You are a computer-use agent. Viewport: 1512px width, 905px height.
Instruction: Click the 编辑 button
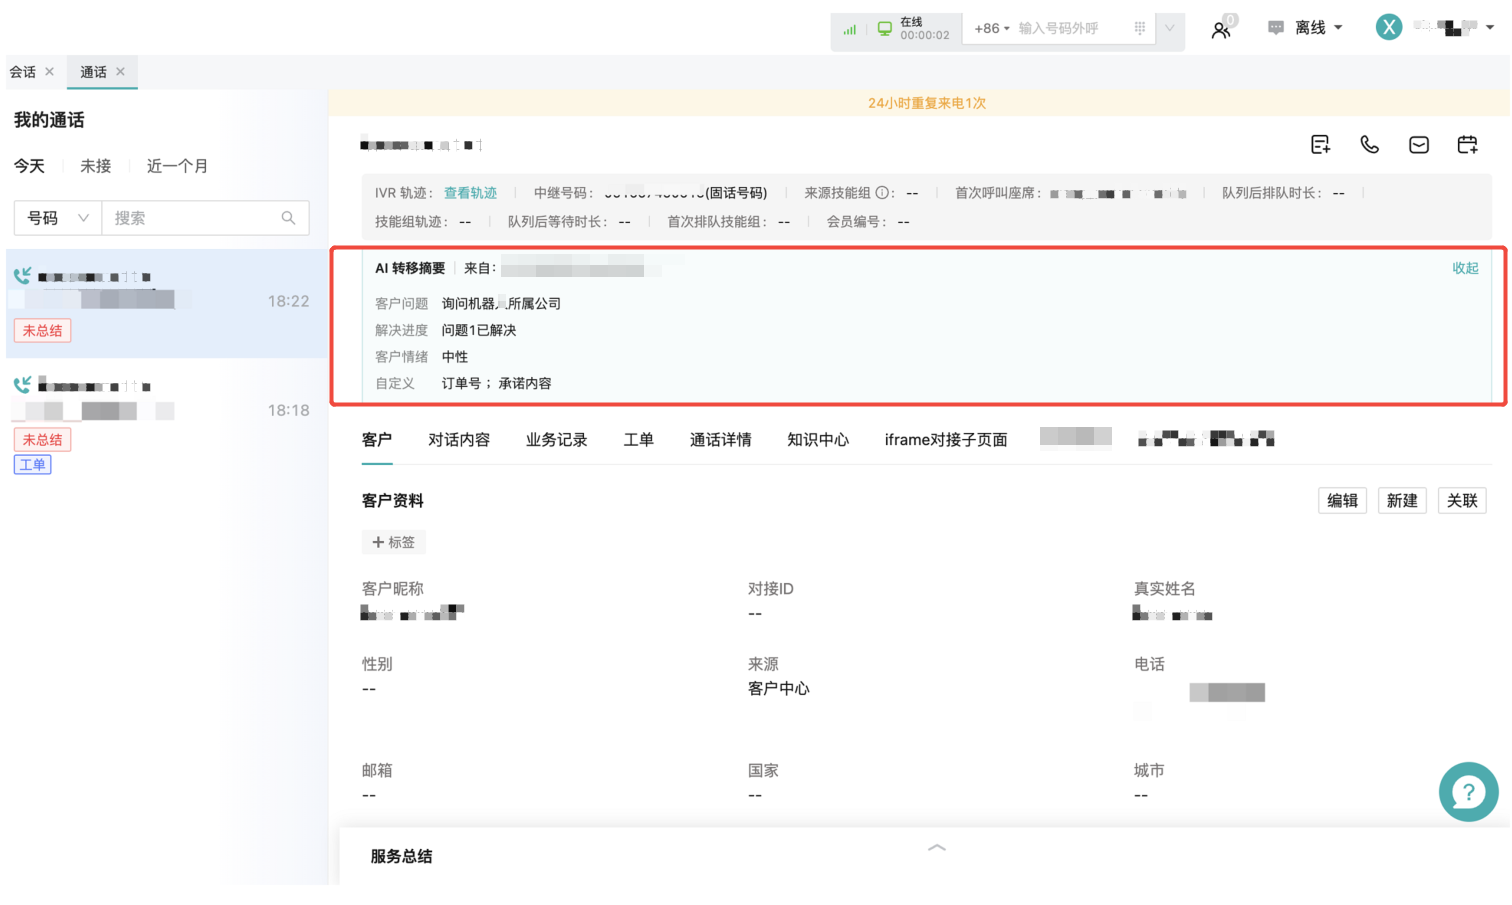point(1342,501)
